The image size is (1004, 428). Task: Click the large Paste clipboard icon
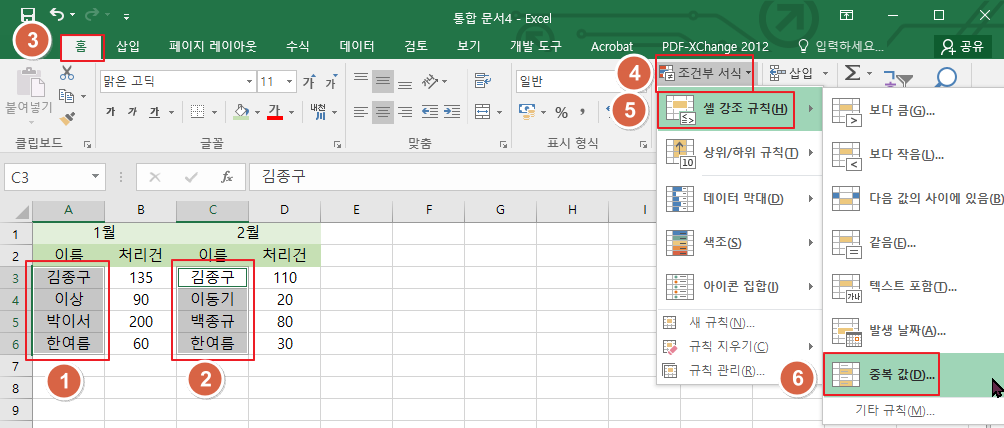29,83
